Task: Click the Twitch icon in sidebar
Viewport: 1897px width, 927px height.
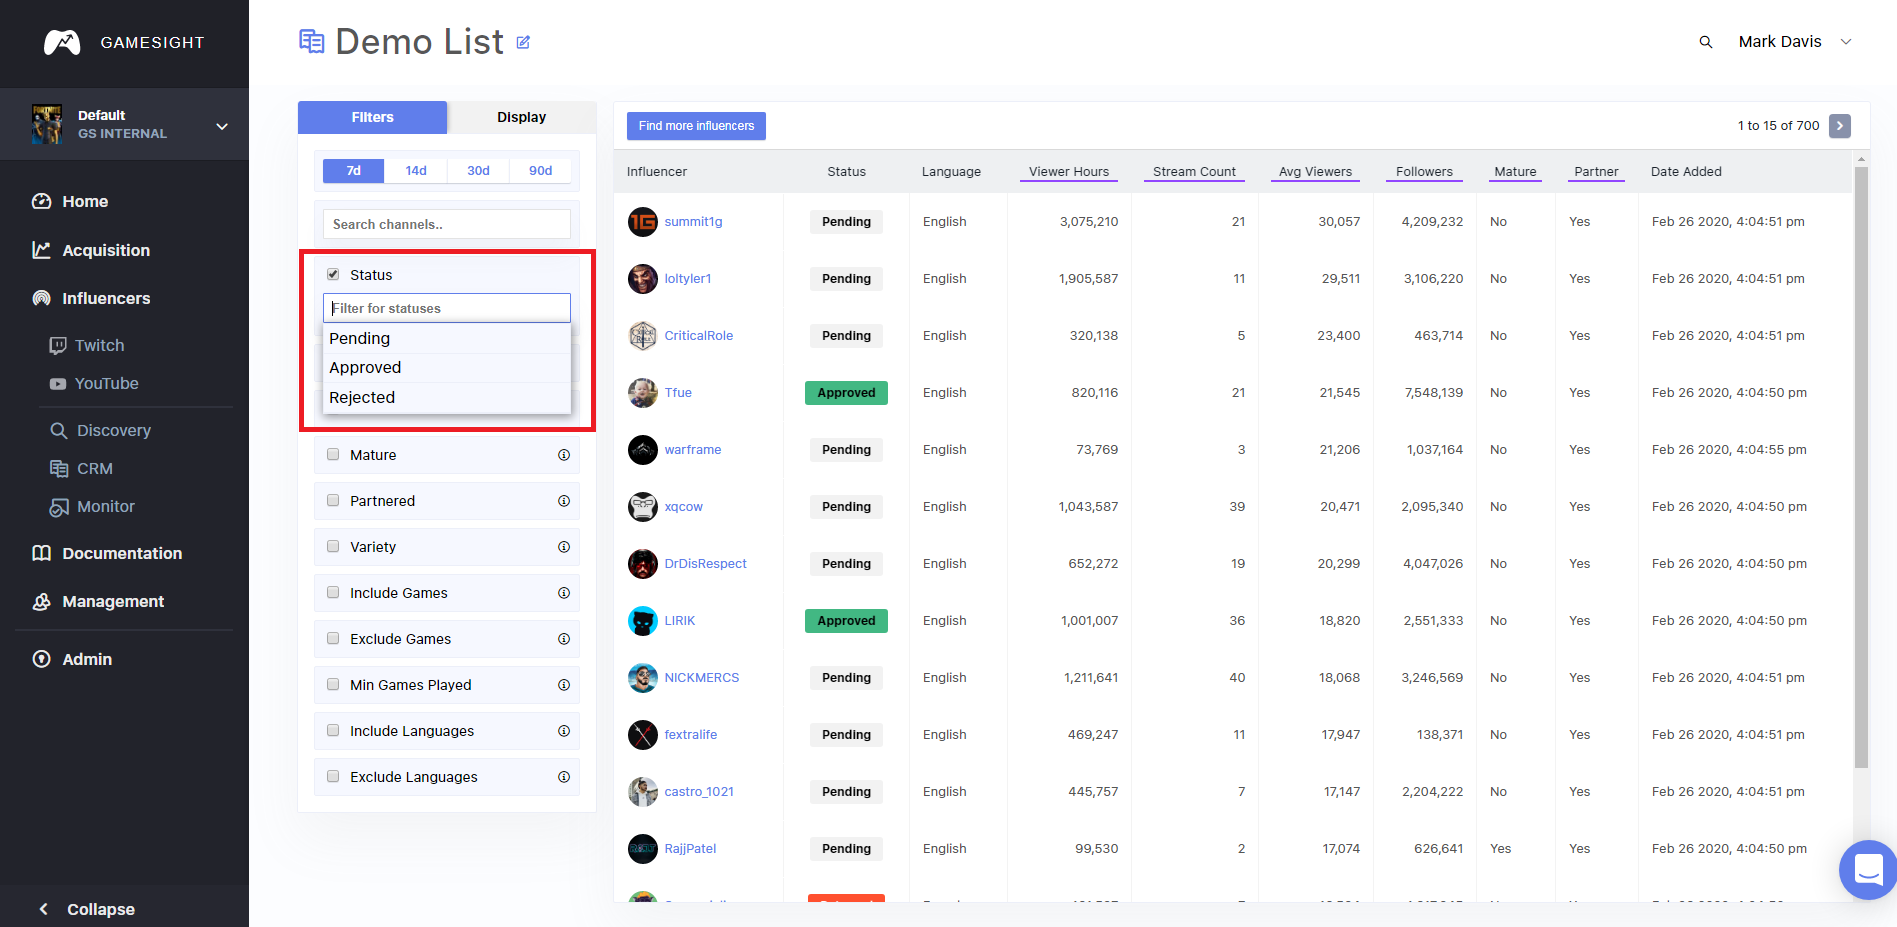Action: (x=58, y=345)
